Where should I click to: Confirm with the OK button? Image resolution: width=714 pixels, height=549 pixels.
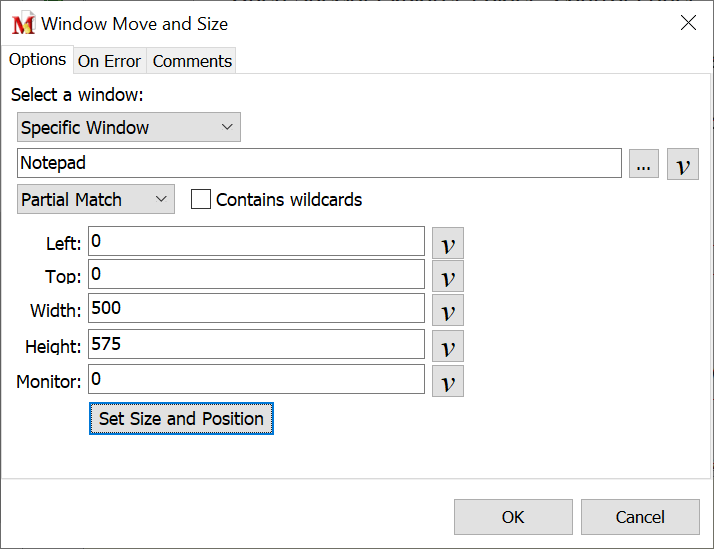coord(513,517)
